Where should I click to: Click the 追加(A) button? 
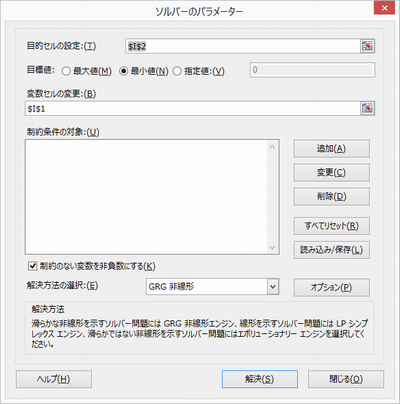(x=331, y=149)
